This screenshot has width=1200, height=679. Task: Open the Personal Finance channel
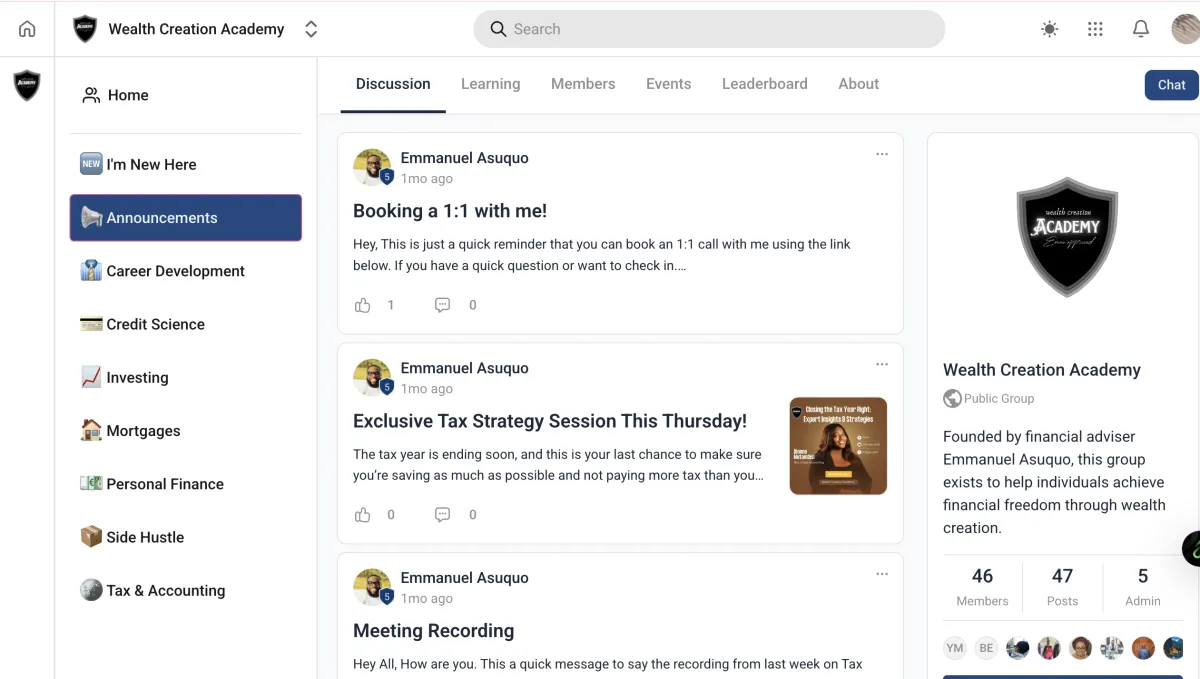click(x=185, y=484)
